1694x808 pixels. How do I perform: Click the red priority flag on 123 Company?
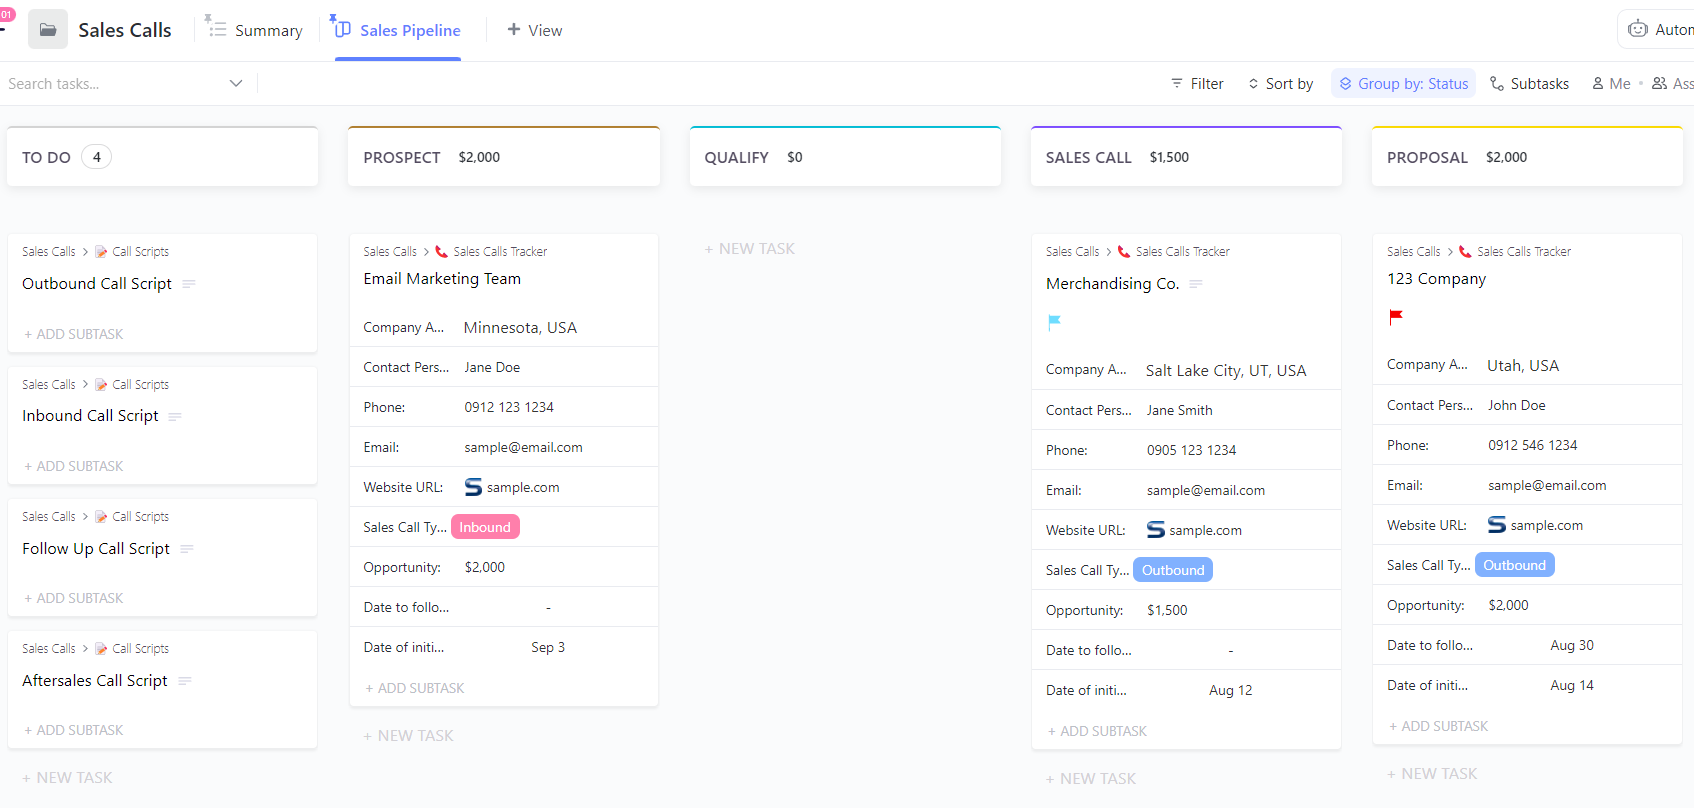pyautogui.click(x=1396, y=317)
